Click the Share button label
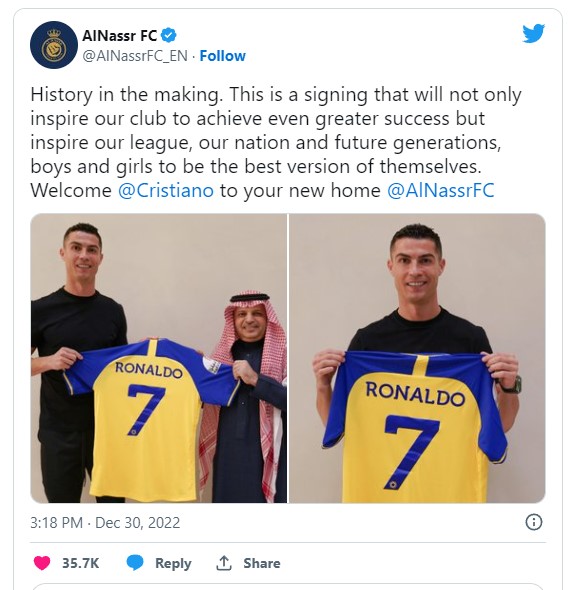The width and height of the screenshot is (574, 590). 262,563
